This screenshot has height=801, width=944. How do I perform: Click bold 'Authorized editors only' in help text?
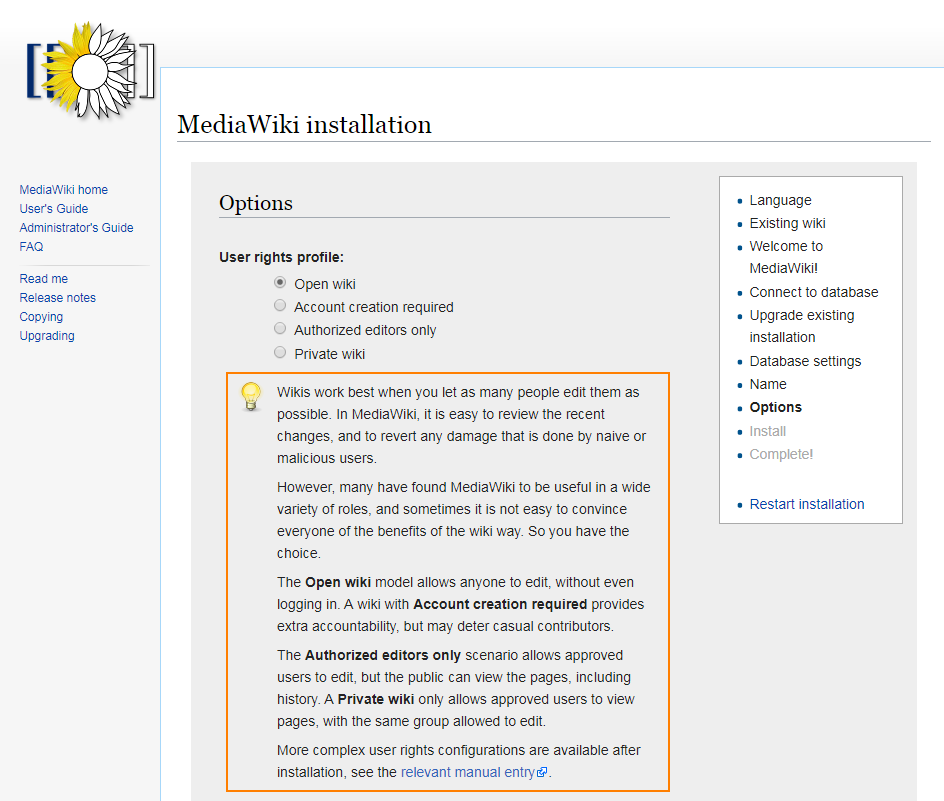pyautogui.click(x=383, y=655)
